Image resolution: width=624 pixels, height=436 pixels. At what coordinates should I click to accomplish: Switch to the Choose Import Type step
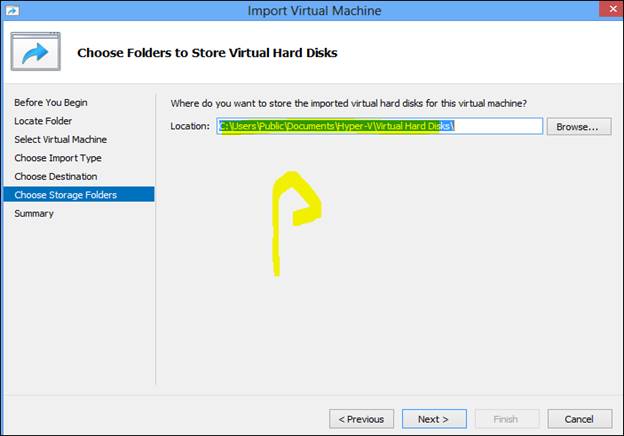[58, 158]
